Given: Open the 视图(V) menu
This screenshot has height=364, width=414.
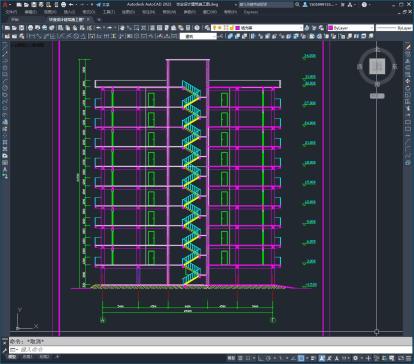Looking at the screenshot, I should (x=50, y=12).
